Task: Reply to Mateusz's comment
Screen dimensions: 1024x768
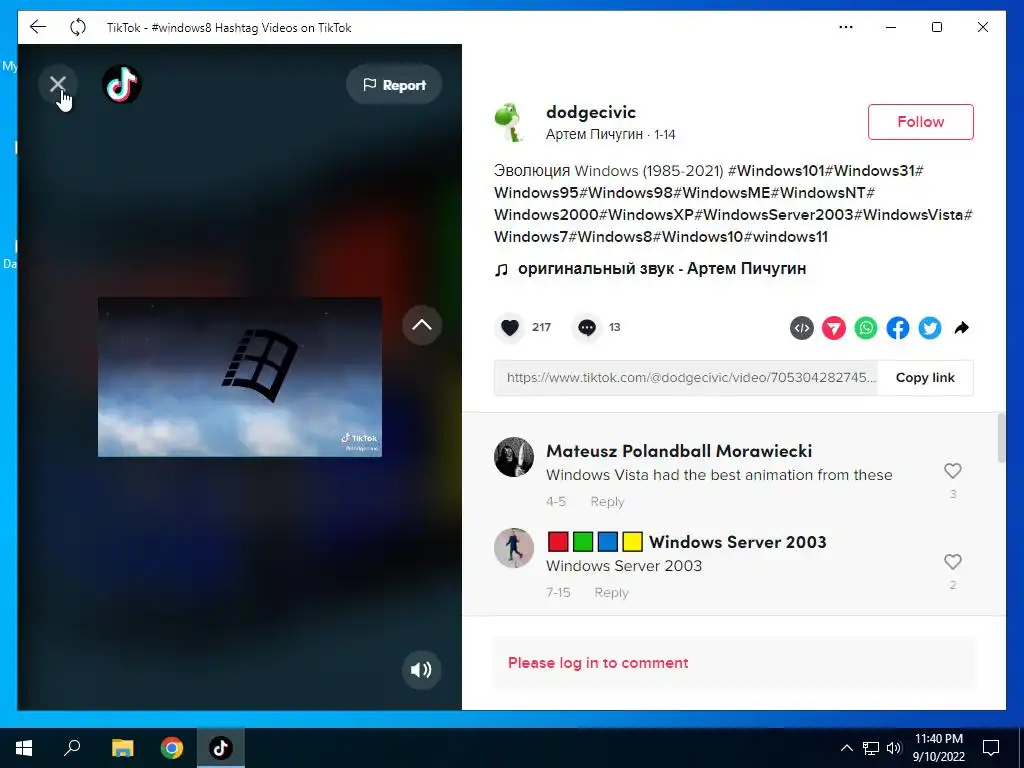Action: point(607,502)
